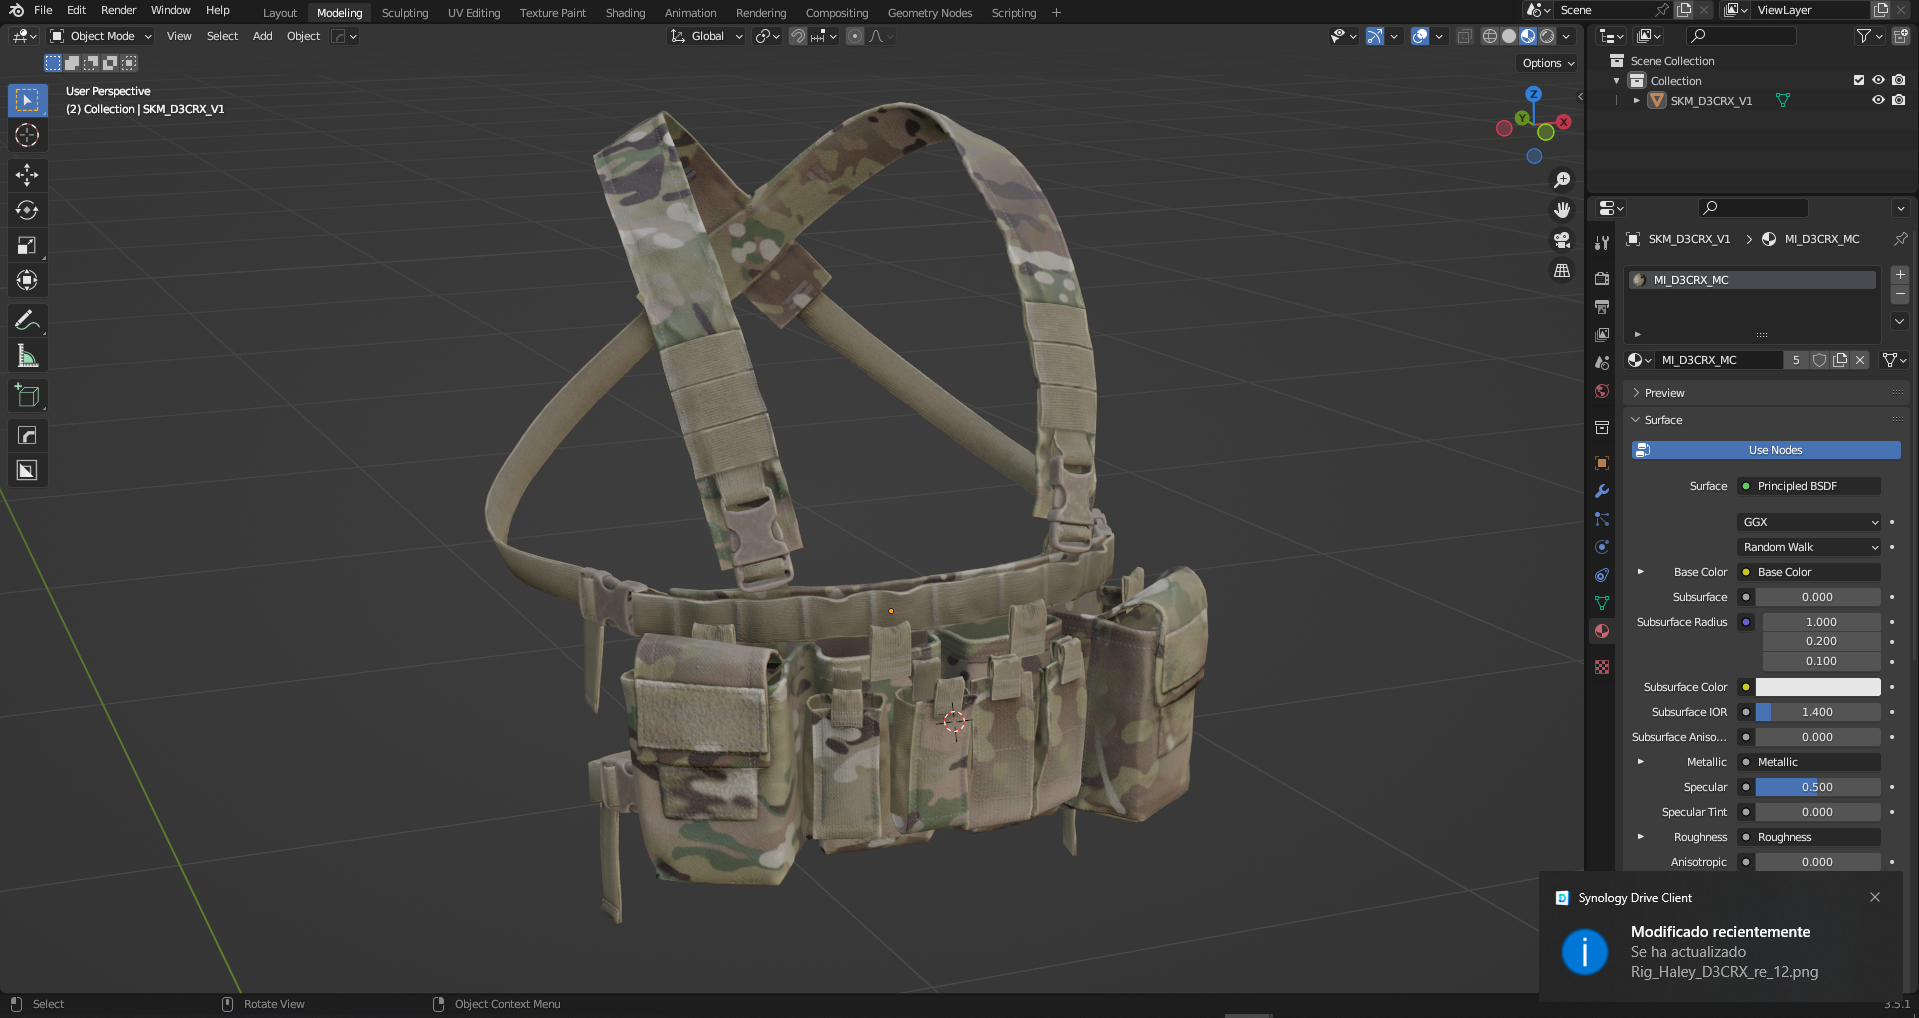Open the Random Walk subsurface method dropdown
The height and width of the screenshot is (1018, 1919).
1810,547
